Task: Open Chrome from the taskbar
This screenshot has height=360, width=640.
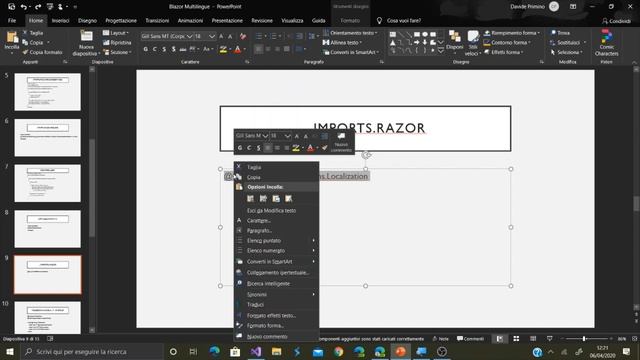Action: 338,351
